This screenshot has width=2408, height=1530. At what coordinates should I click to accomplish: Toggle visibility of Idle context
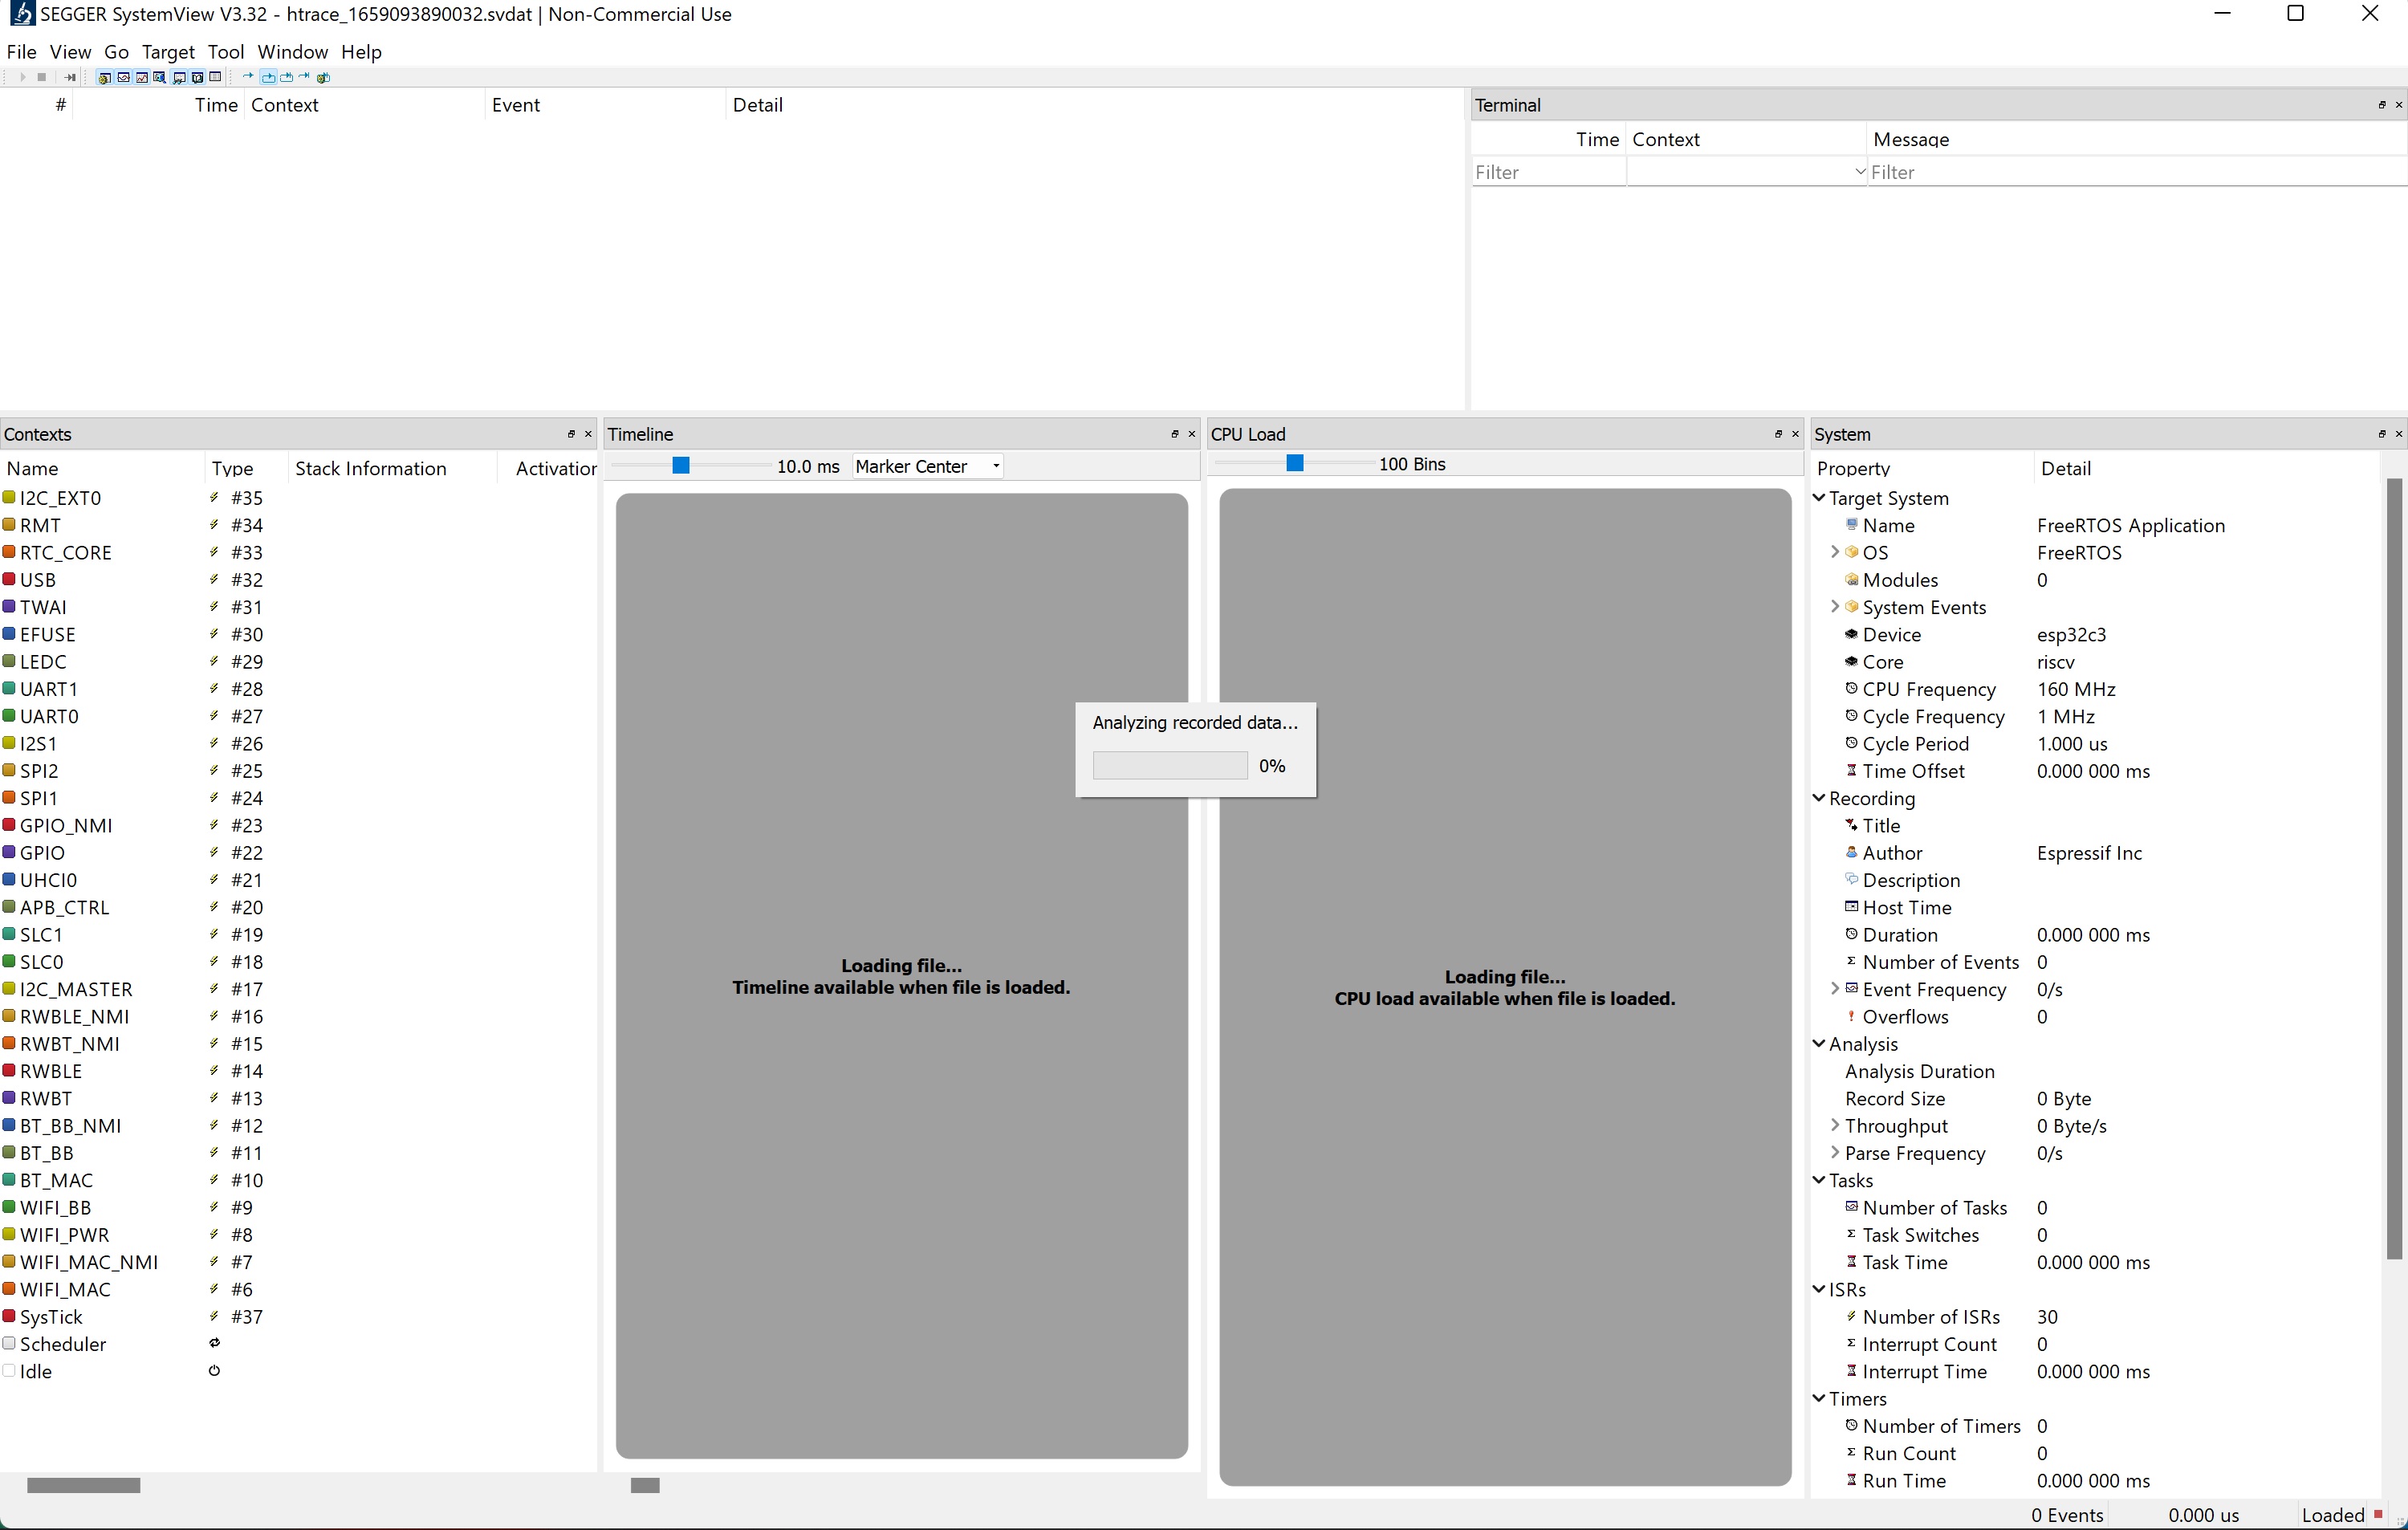click(12, 1370)
